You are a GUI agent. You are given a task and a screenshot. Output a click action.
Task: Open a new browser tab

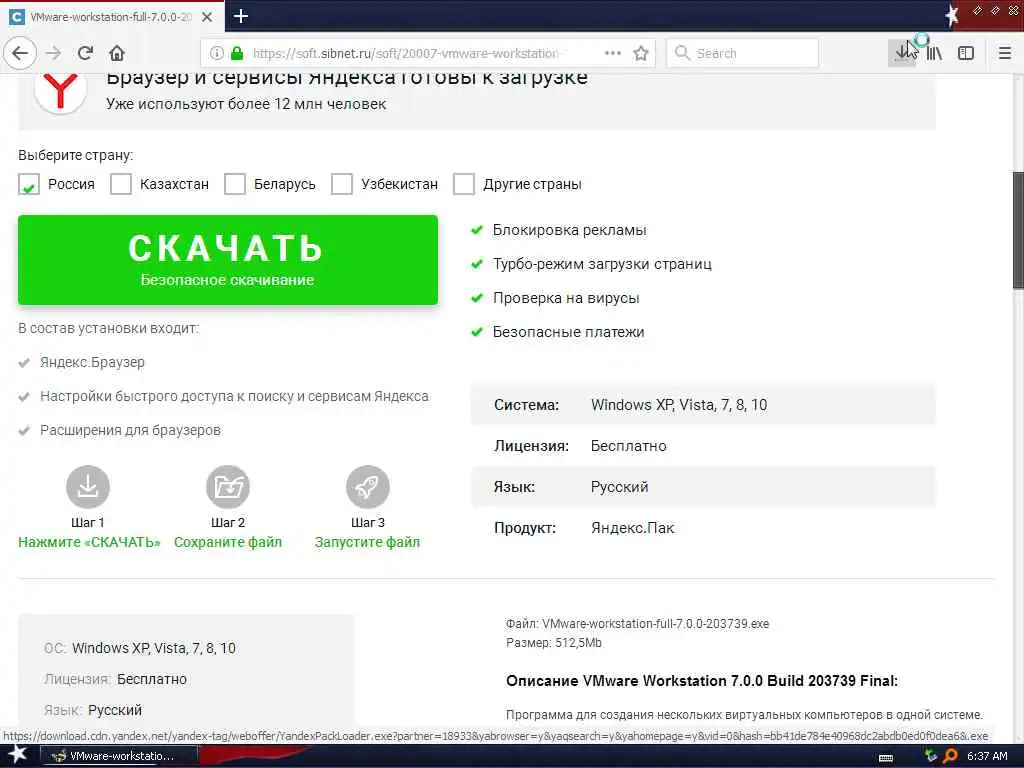tap(240, 16)
